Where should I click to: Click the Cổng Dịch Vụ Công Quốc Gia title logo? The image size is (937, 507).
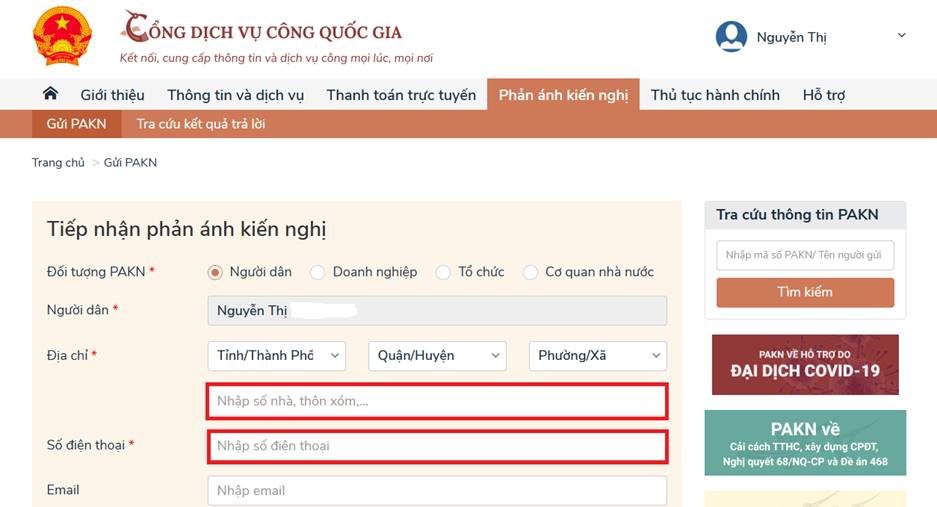[x=262, y=28]
